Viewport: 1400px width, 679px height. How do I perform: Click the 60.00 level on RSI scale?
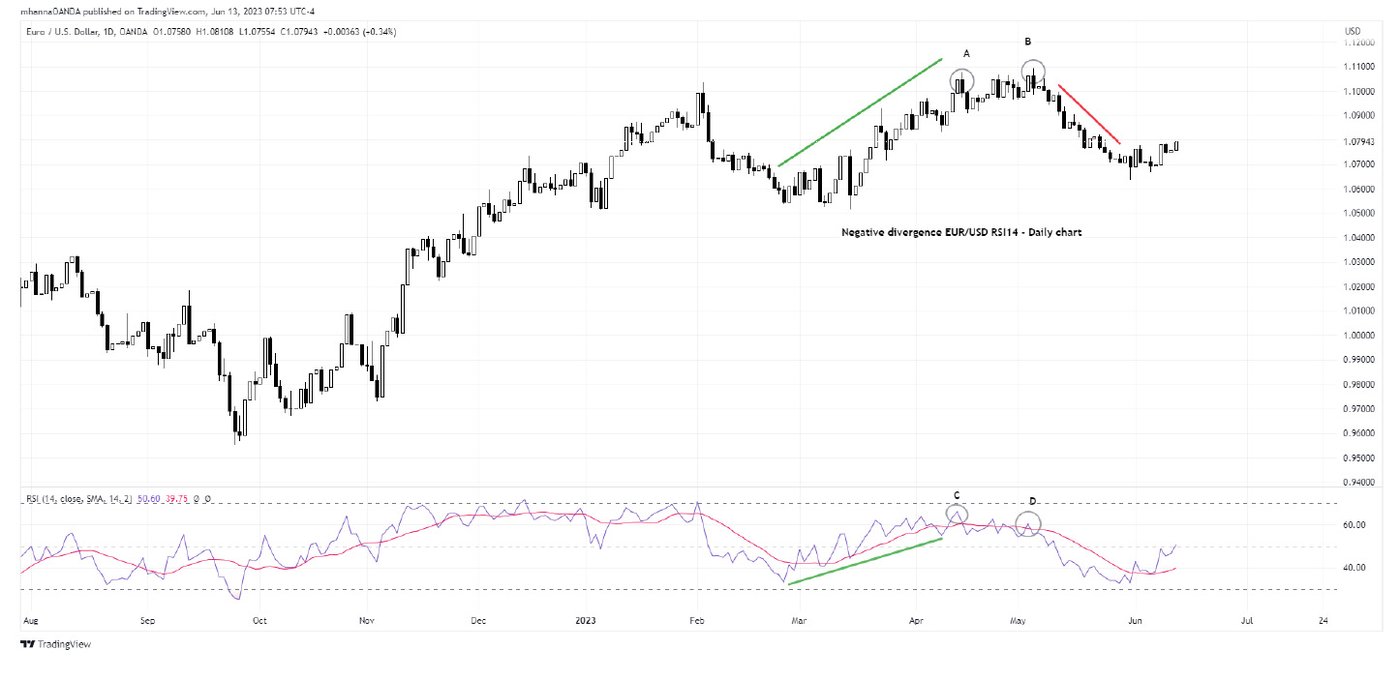coord(1353,525)
